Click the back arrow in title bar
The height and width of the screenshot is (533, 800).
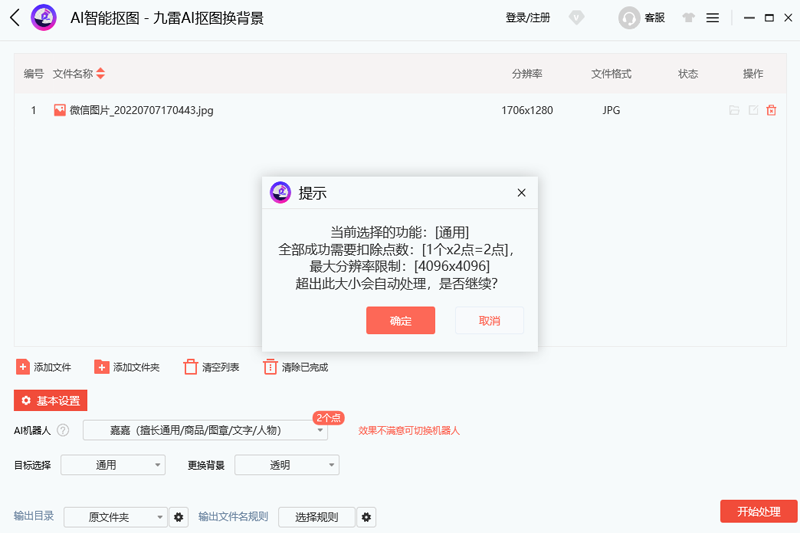[15, 18]
